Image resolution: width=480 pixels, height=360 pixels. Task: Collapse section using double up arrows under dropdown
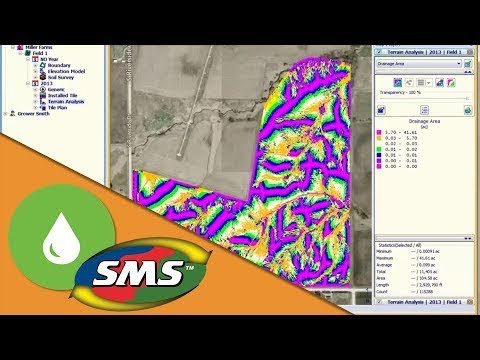click(x=468, y=72)
